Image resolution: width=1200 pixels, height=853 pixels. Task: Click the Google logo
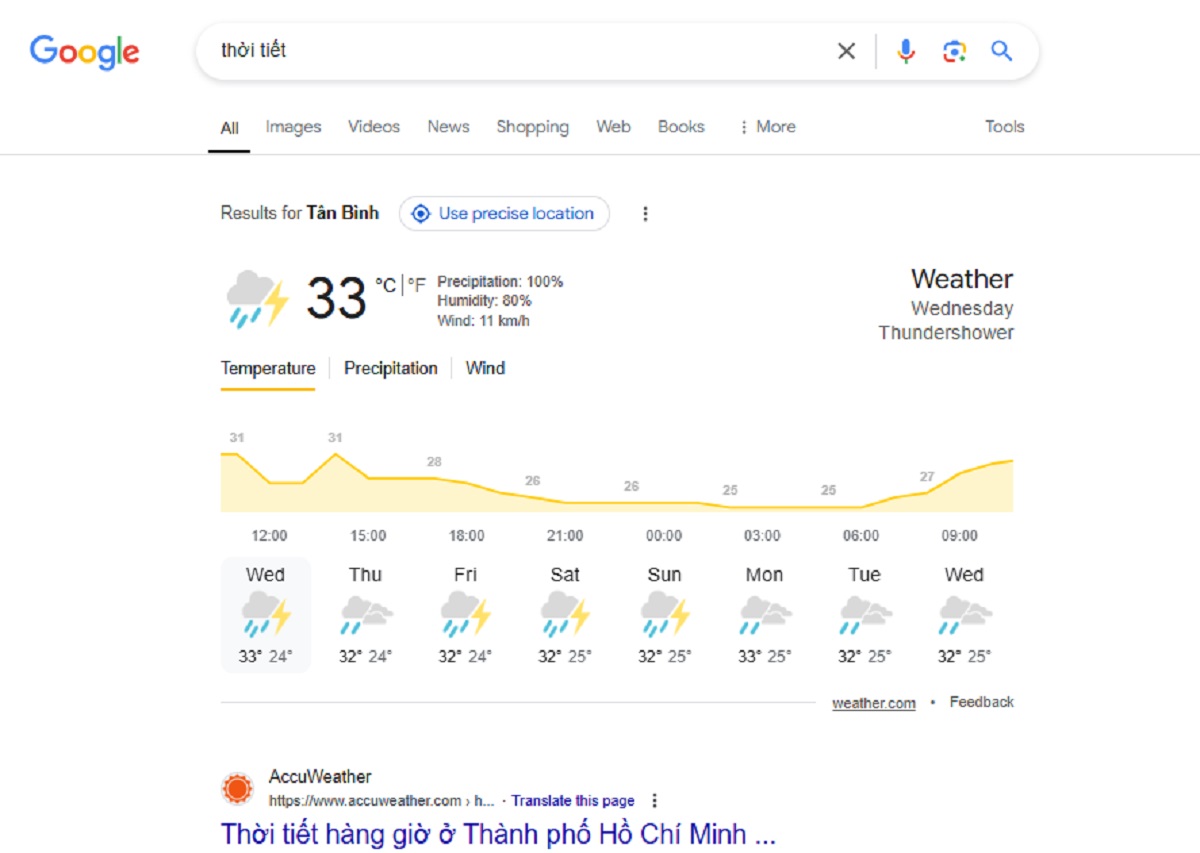85,52
